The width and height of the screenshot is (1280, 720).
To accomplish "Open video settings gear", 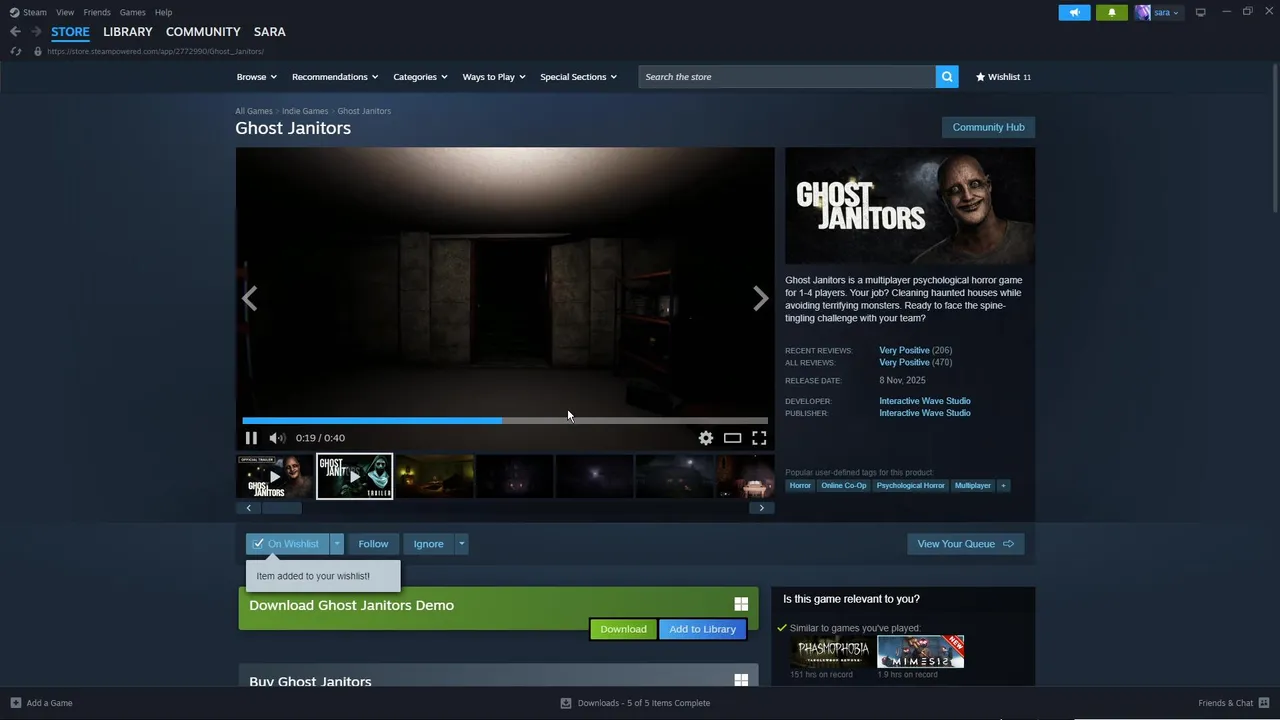I will click(706, 438).
